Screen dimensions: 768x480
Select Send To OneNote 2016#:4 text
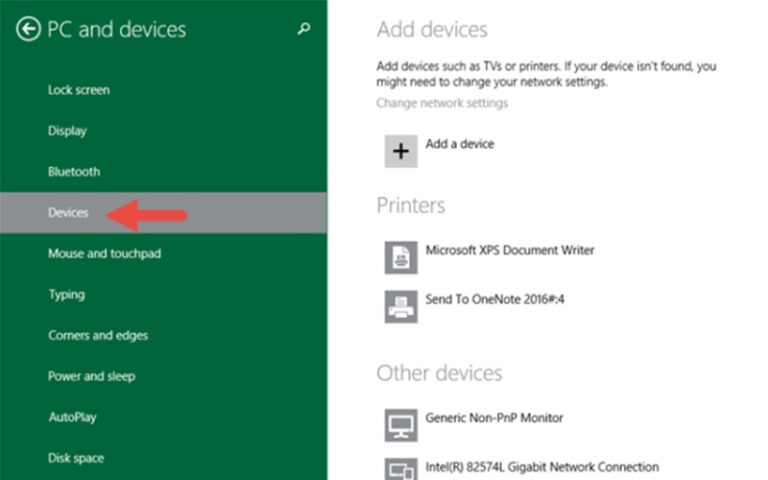coord(495,299)
